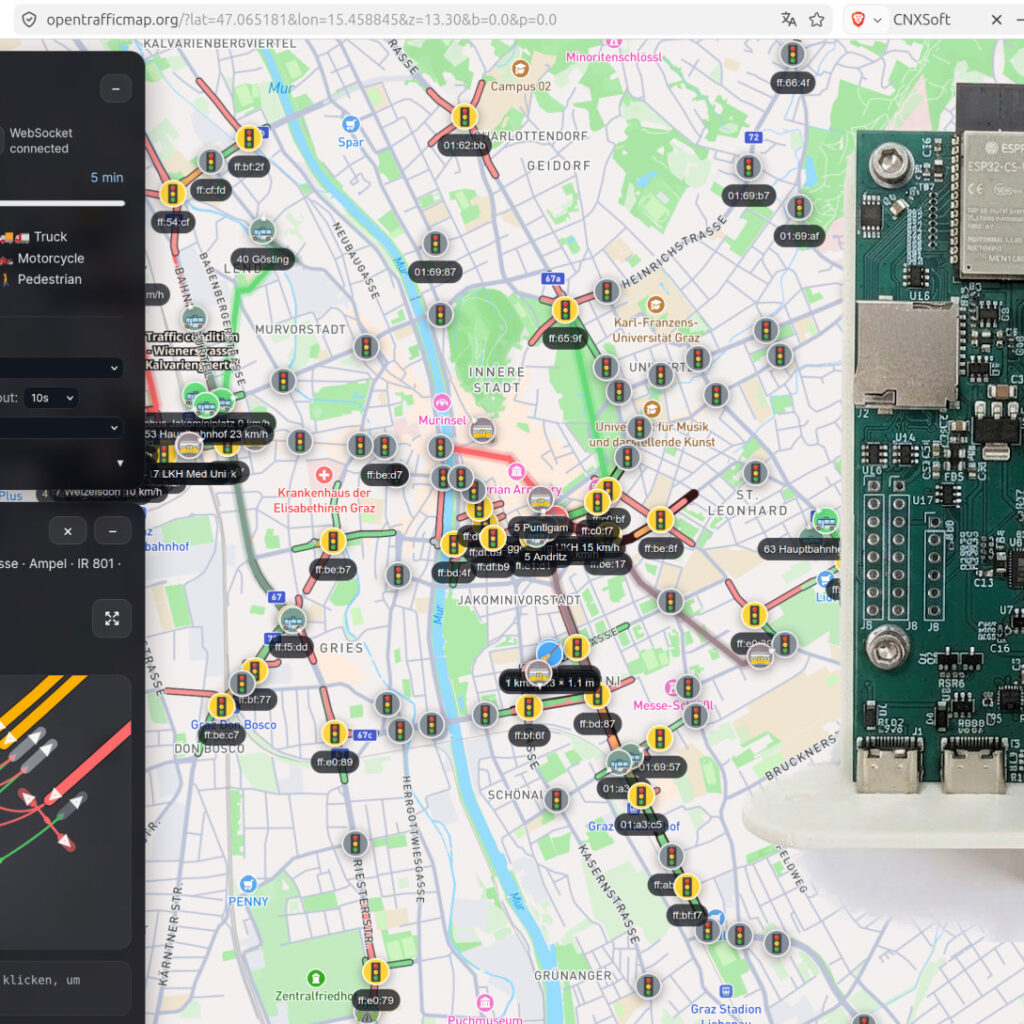Click the 01:69:57 marker label

(x=659, y=767)
